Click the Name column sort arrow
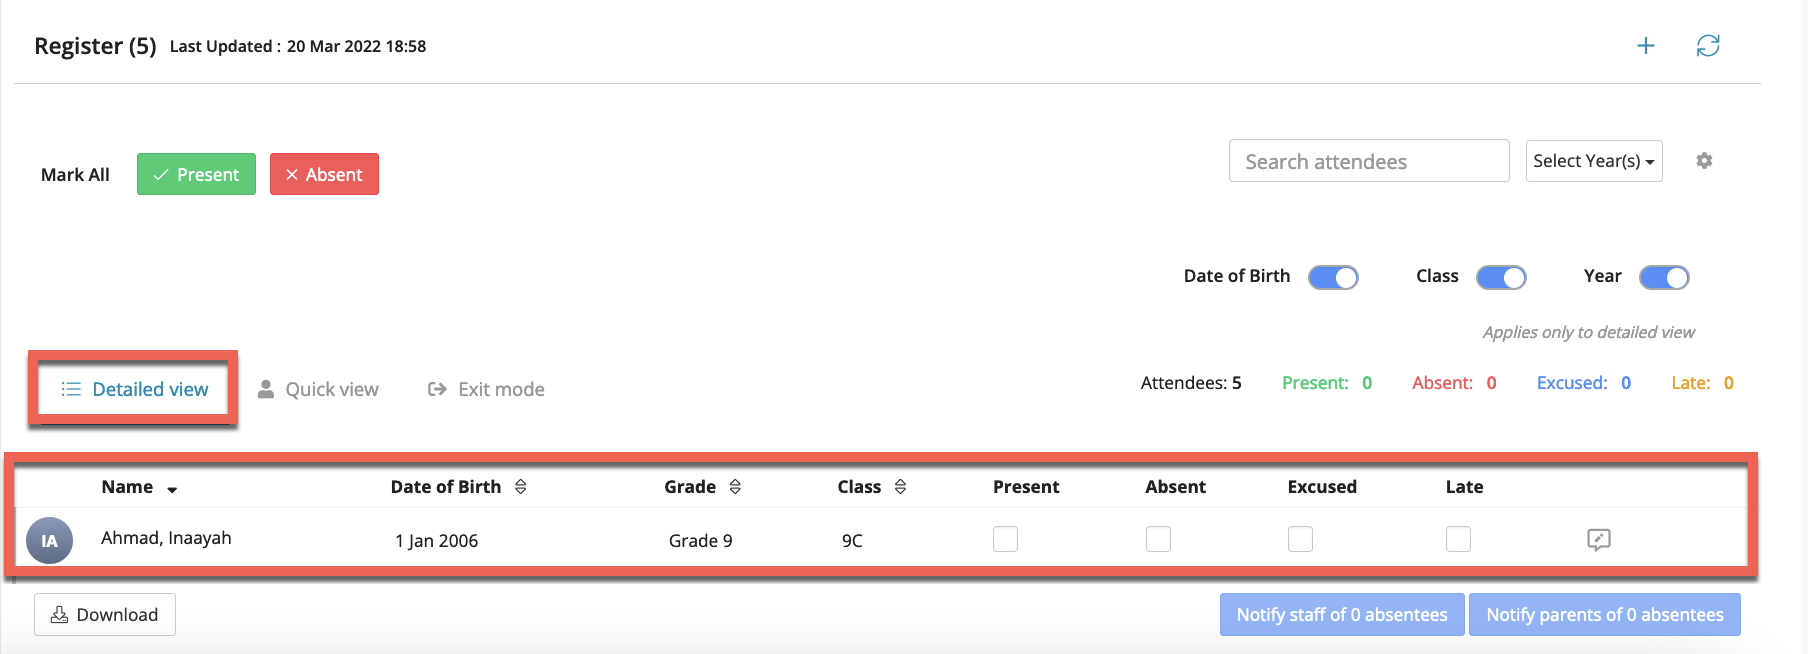1808x654 pixels. [x=172, y=489]
